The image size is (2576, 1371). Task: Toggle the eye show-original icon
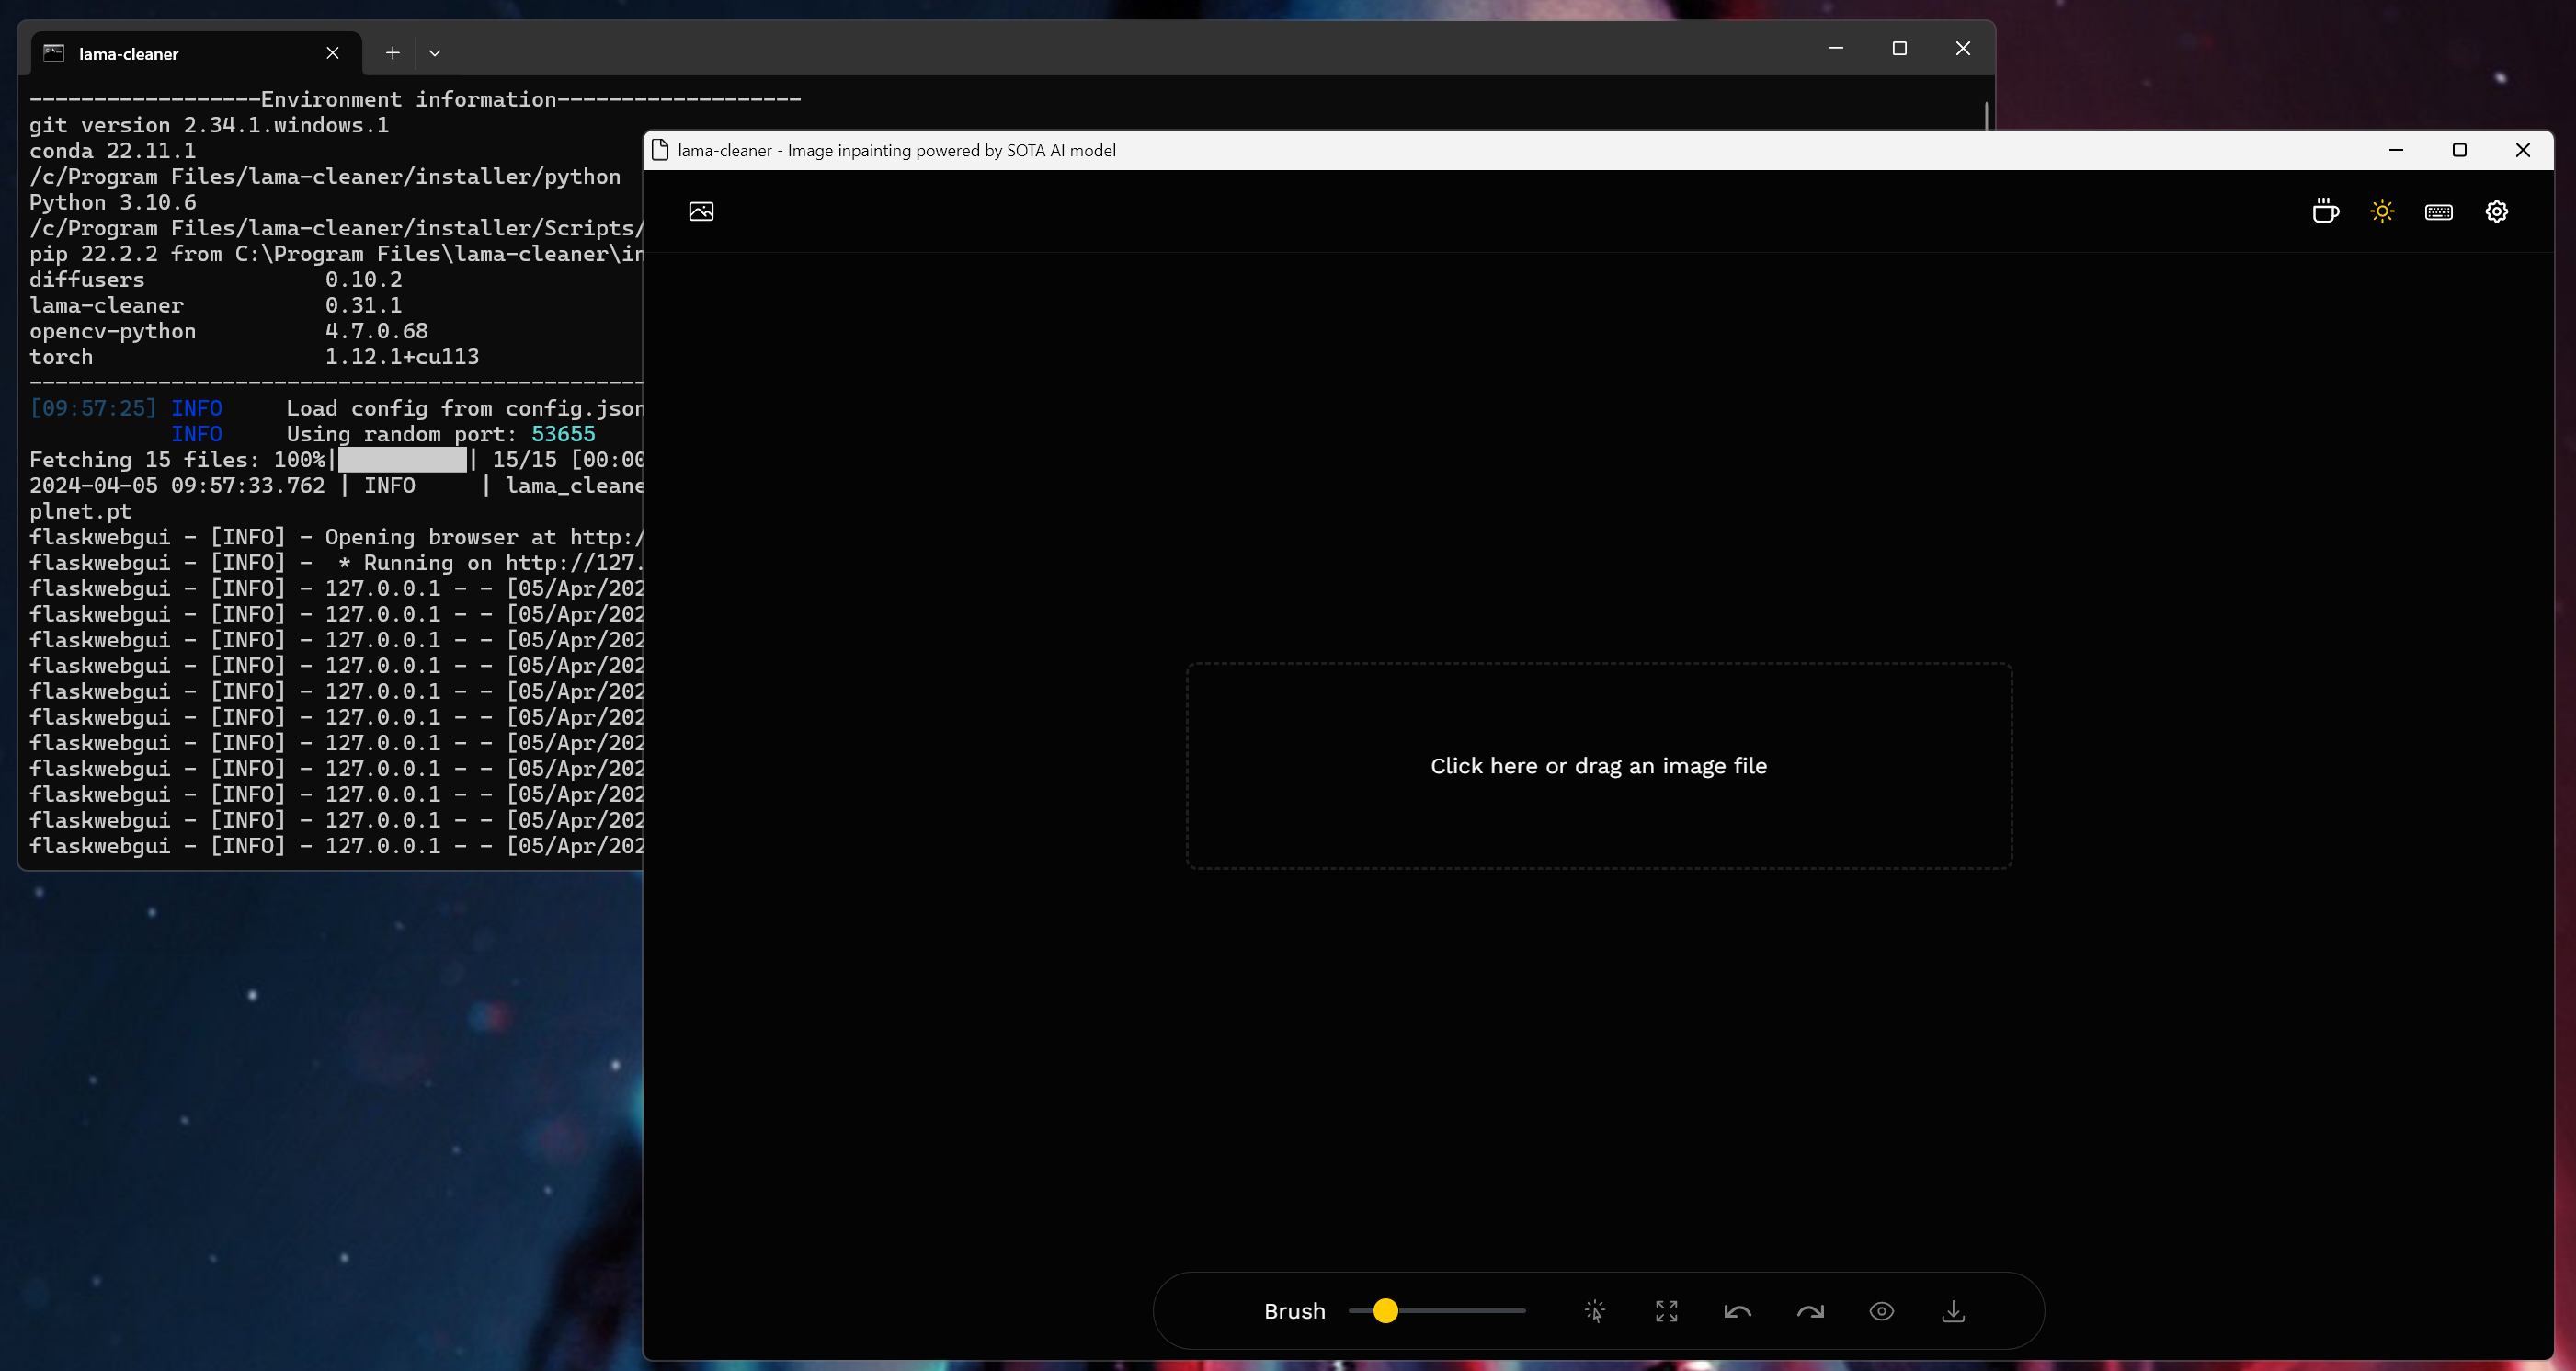point(1882,1311)
